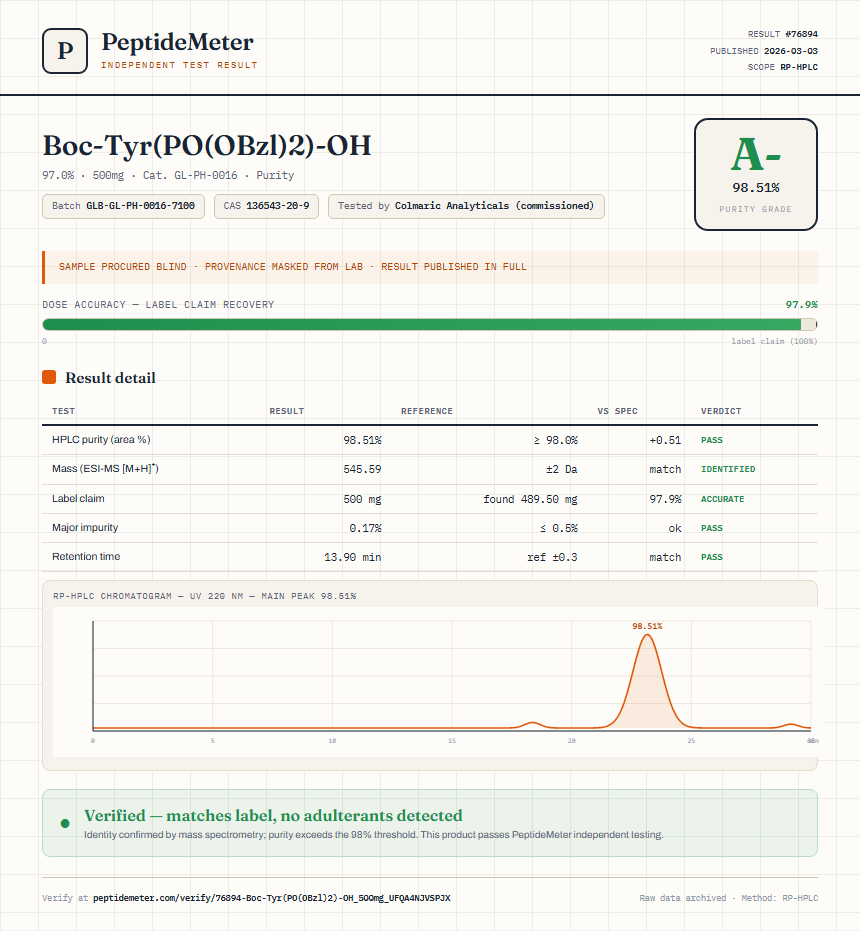Click the VERDICT column header
Image resolution: width=860 pixels, height=931 pixels.
pyautogui.click(x=721, y=411)
